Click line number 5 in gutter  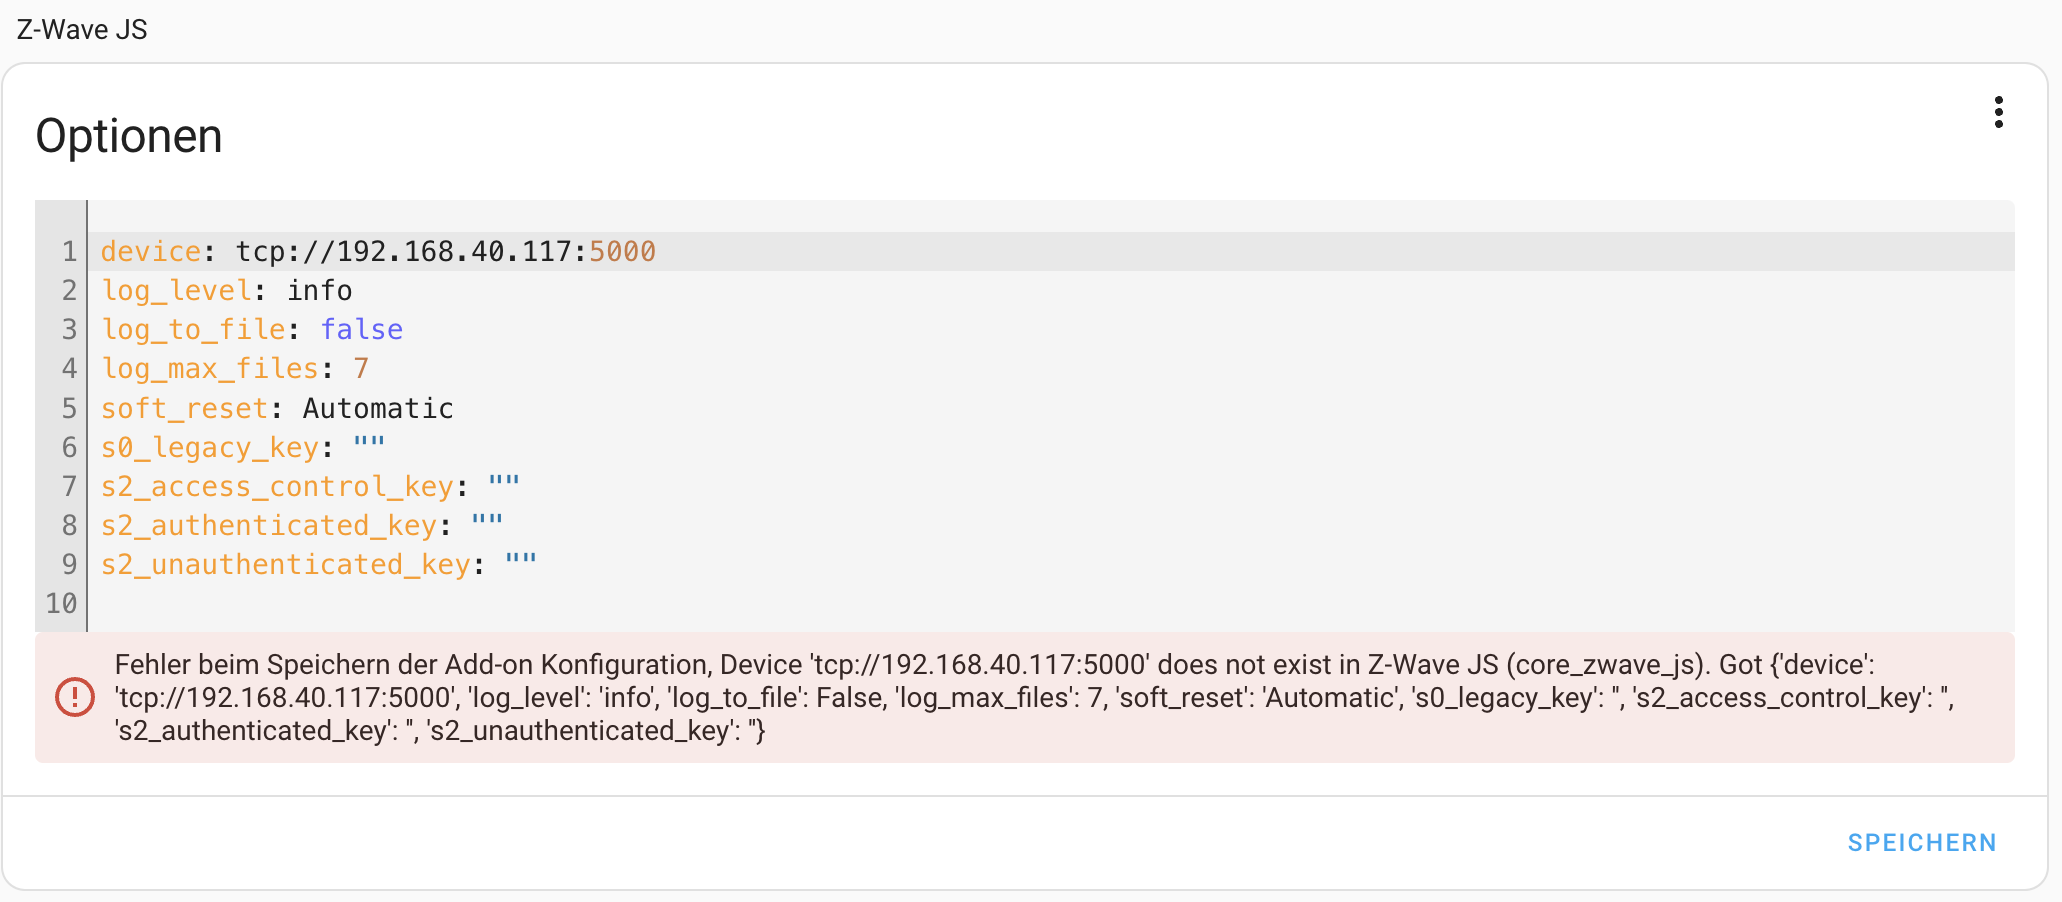(x=69, y=408)
